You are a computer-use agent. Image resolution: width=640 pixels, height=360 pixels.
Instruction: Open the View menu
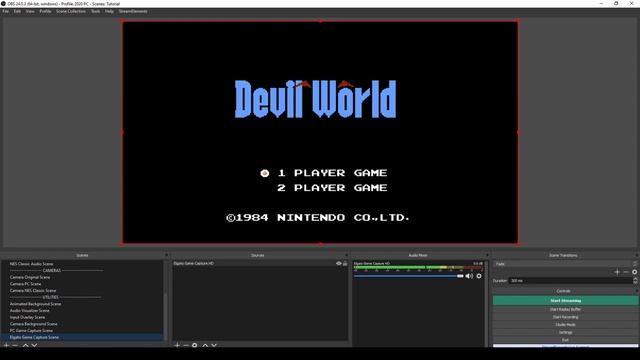tap(30, 11)
